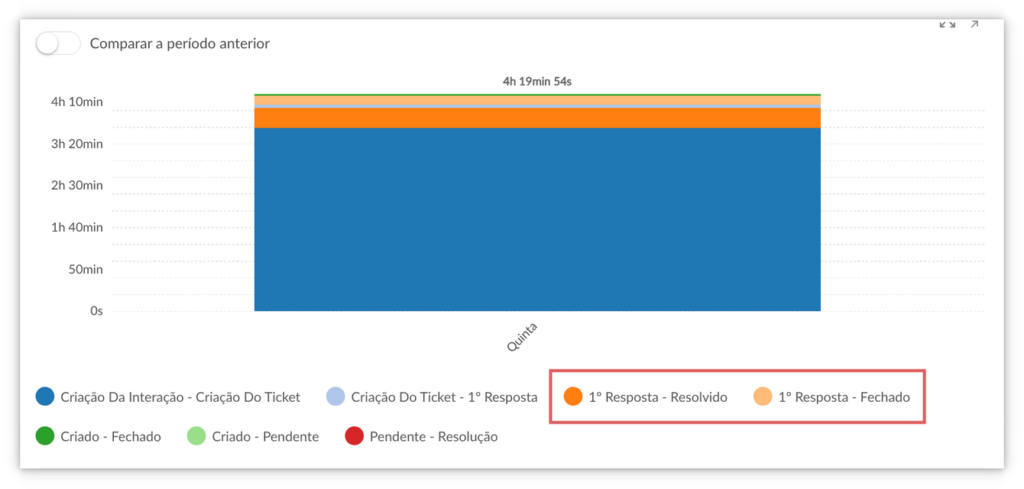Screen dimensions: 1024x489
Task: Open chart via the diagonal arrow icon
Action: coord(975,25)
